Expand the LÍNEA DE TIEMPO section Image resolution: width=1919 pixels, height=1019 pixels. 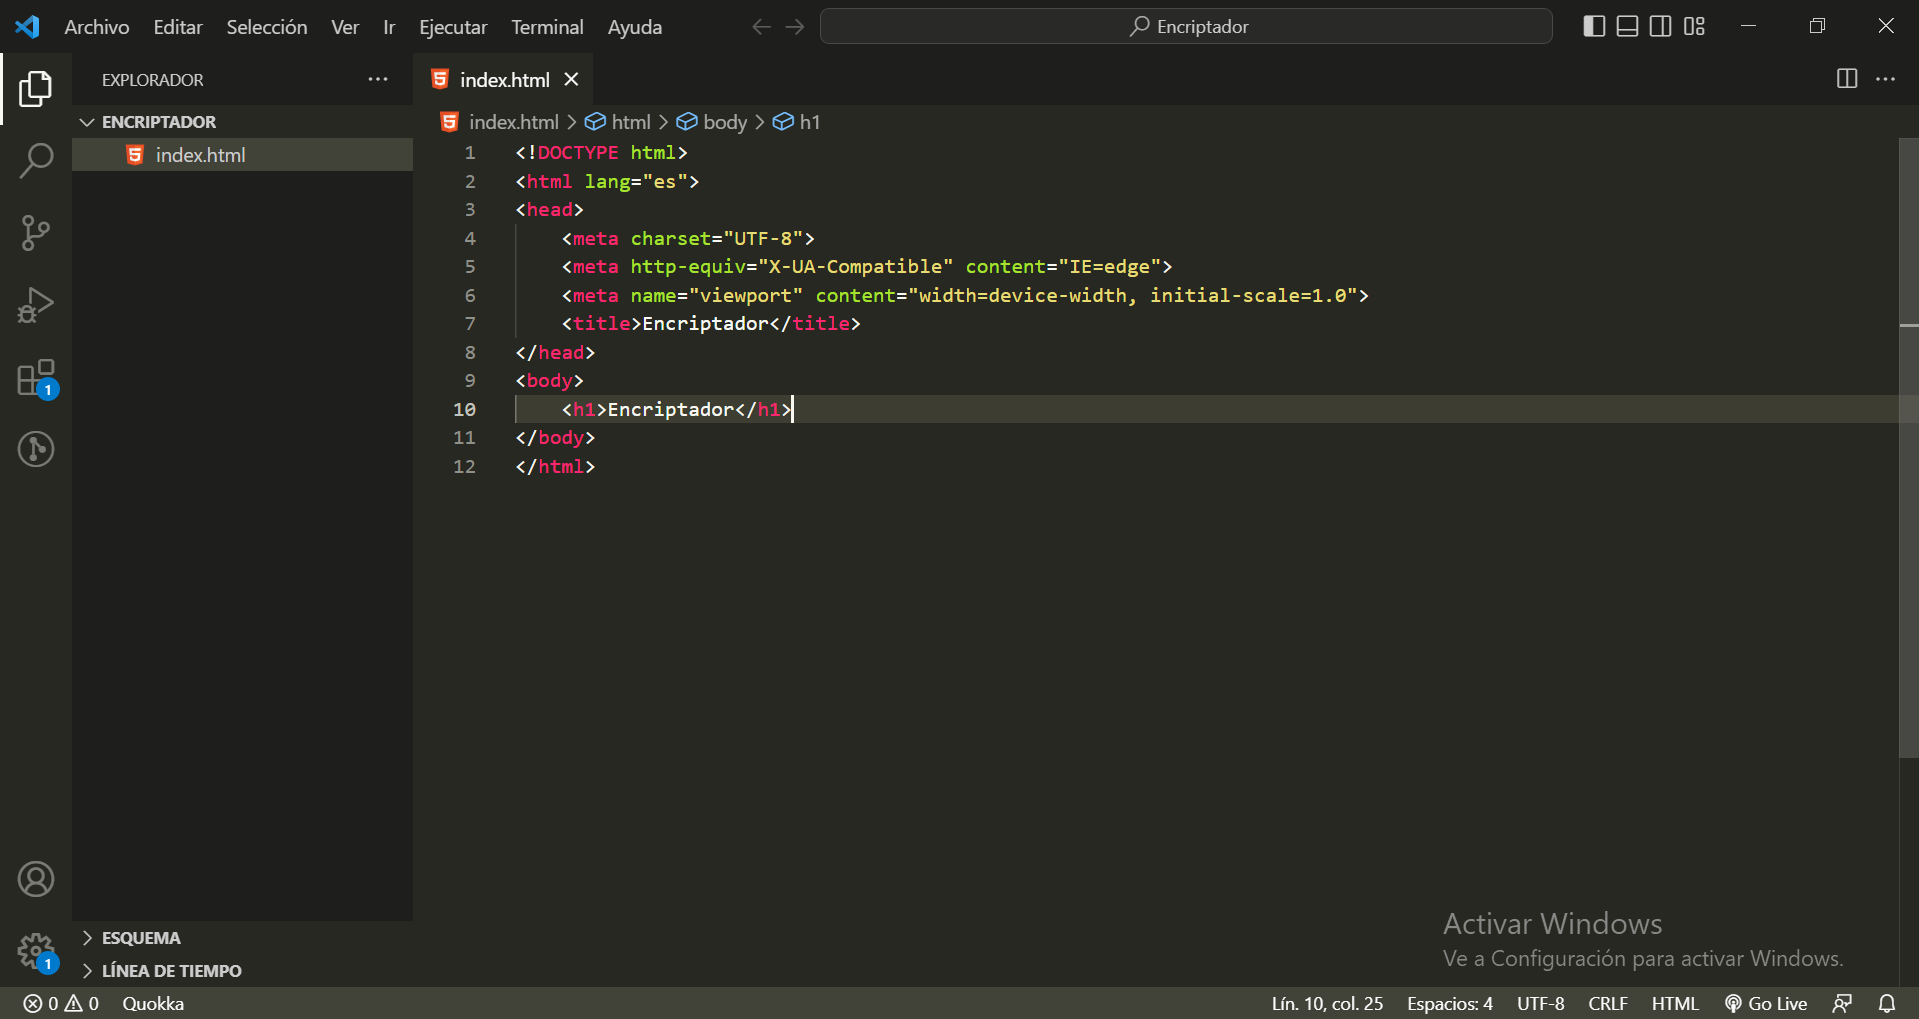click(x=171, y=971)
